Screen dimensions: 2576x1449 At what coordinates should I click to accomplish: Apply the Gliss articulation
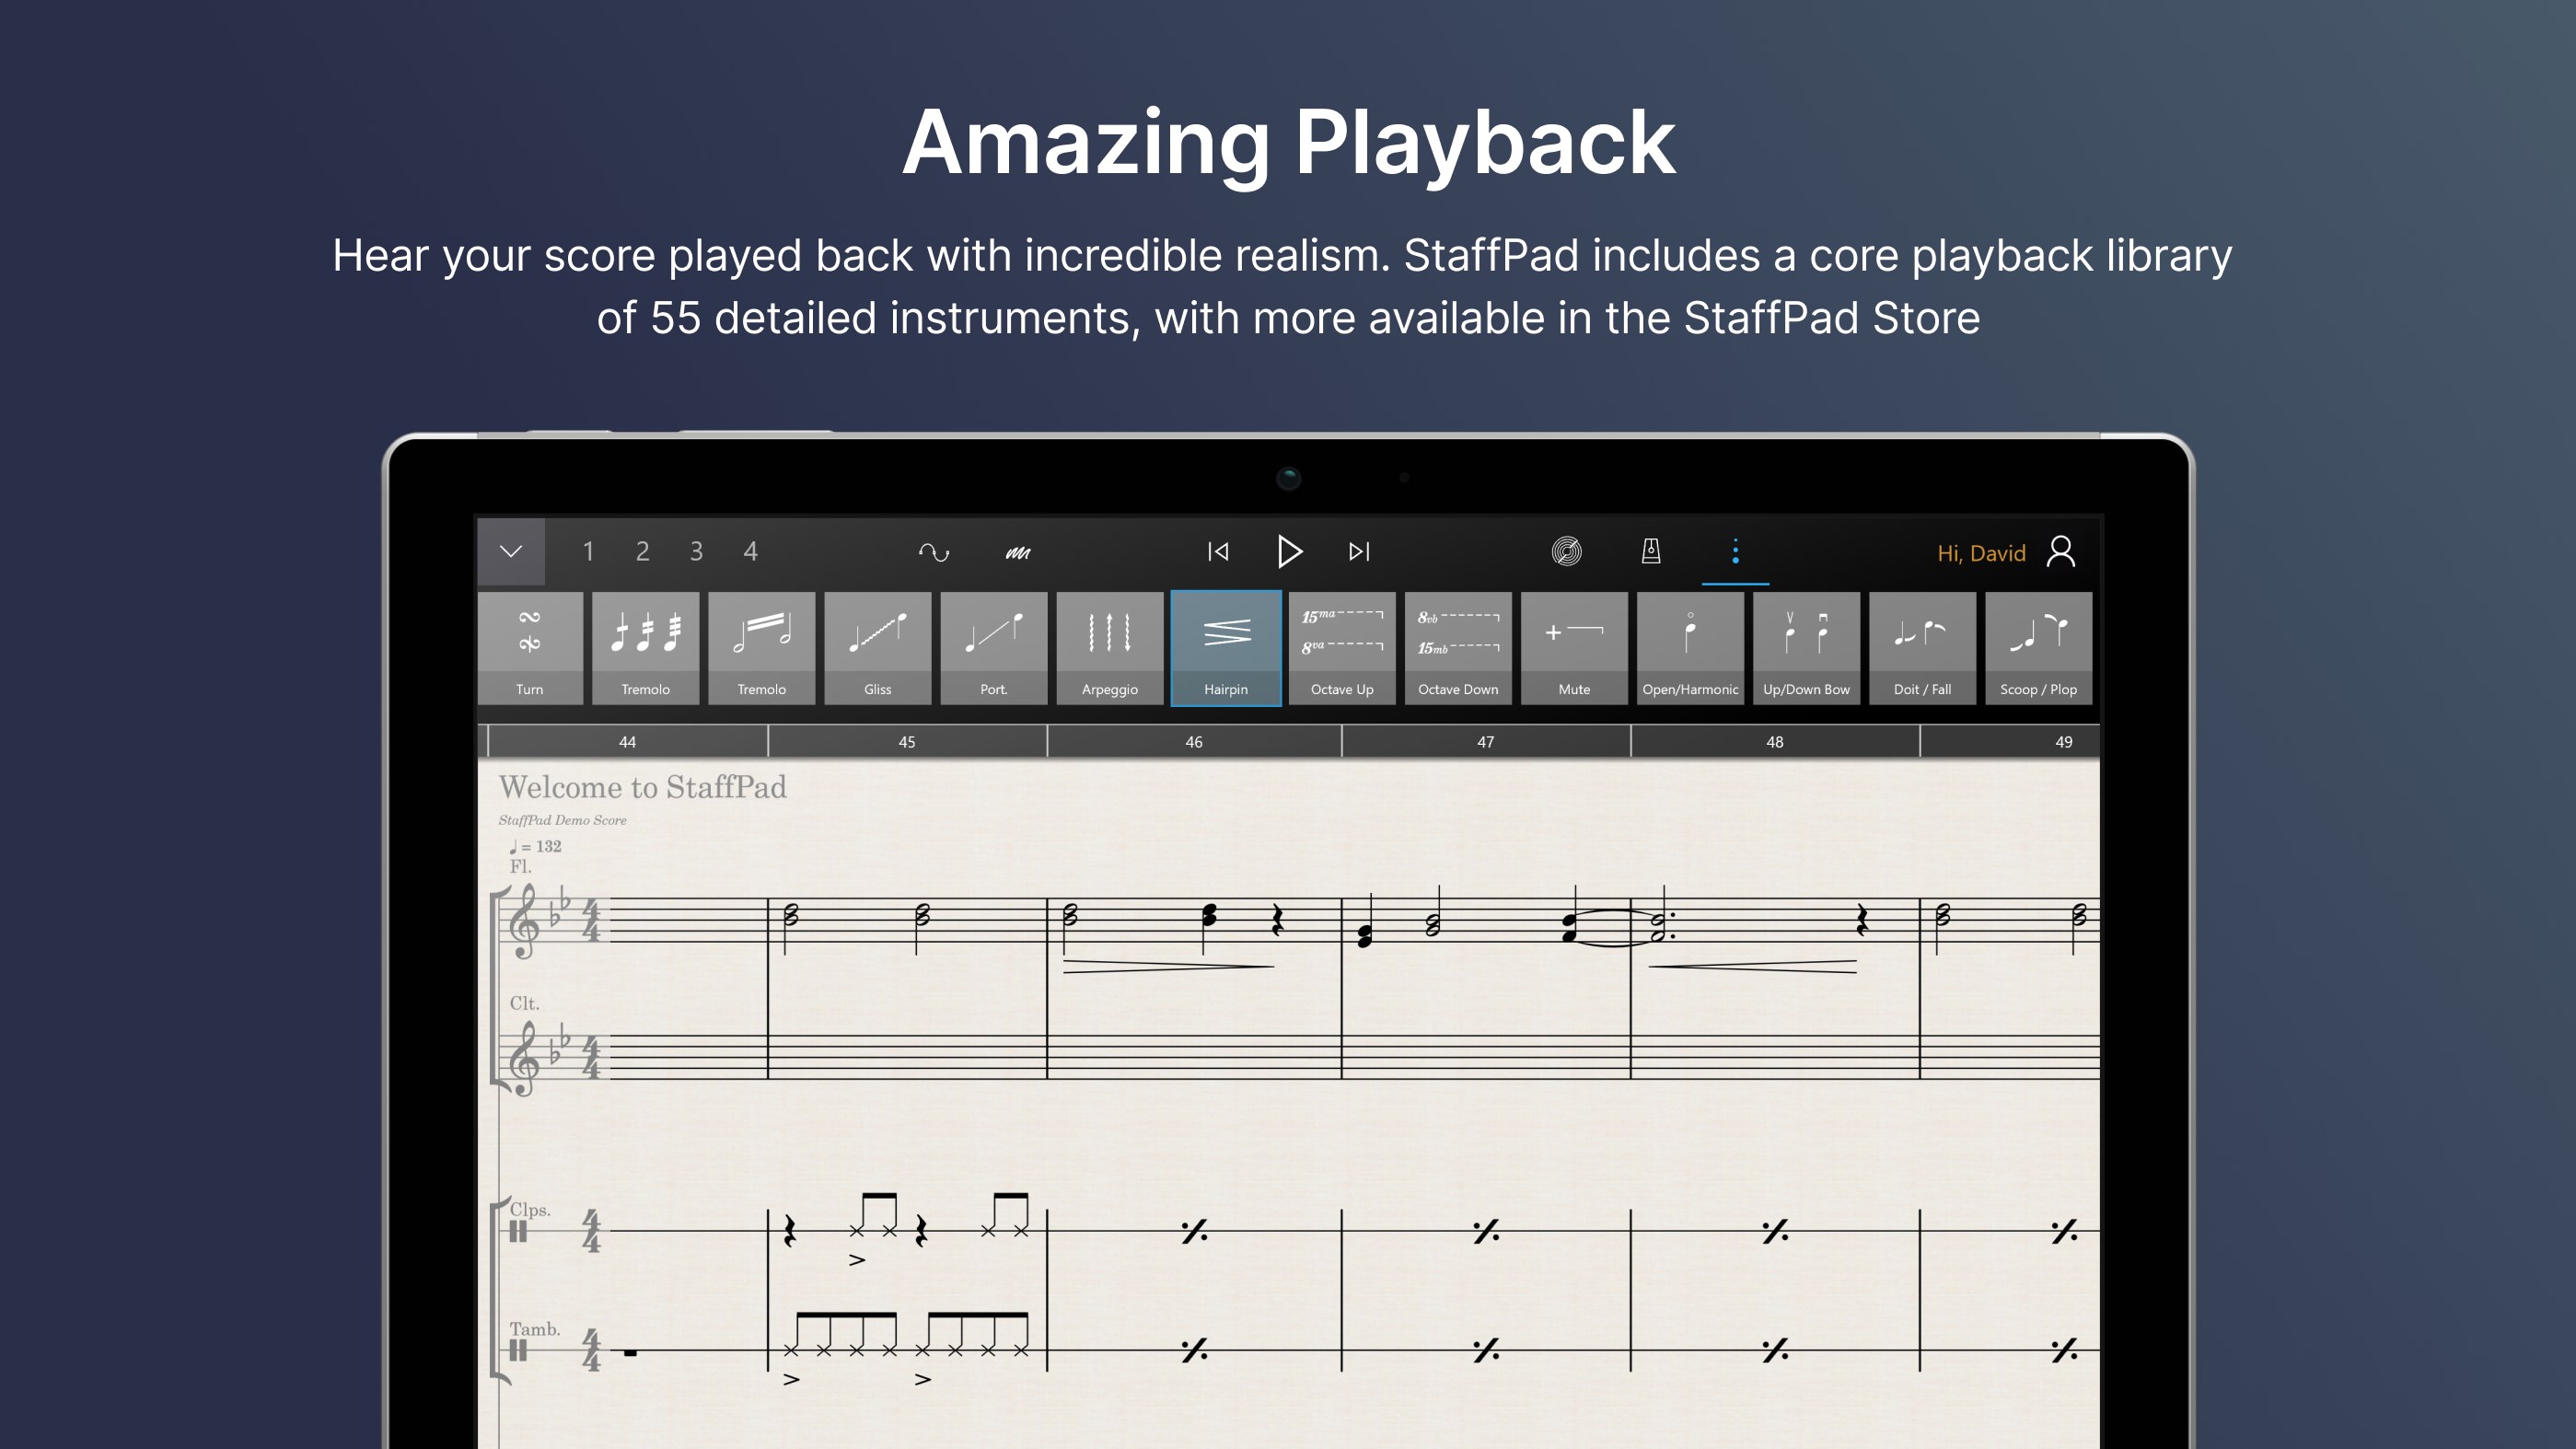click(877, 648)
